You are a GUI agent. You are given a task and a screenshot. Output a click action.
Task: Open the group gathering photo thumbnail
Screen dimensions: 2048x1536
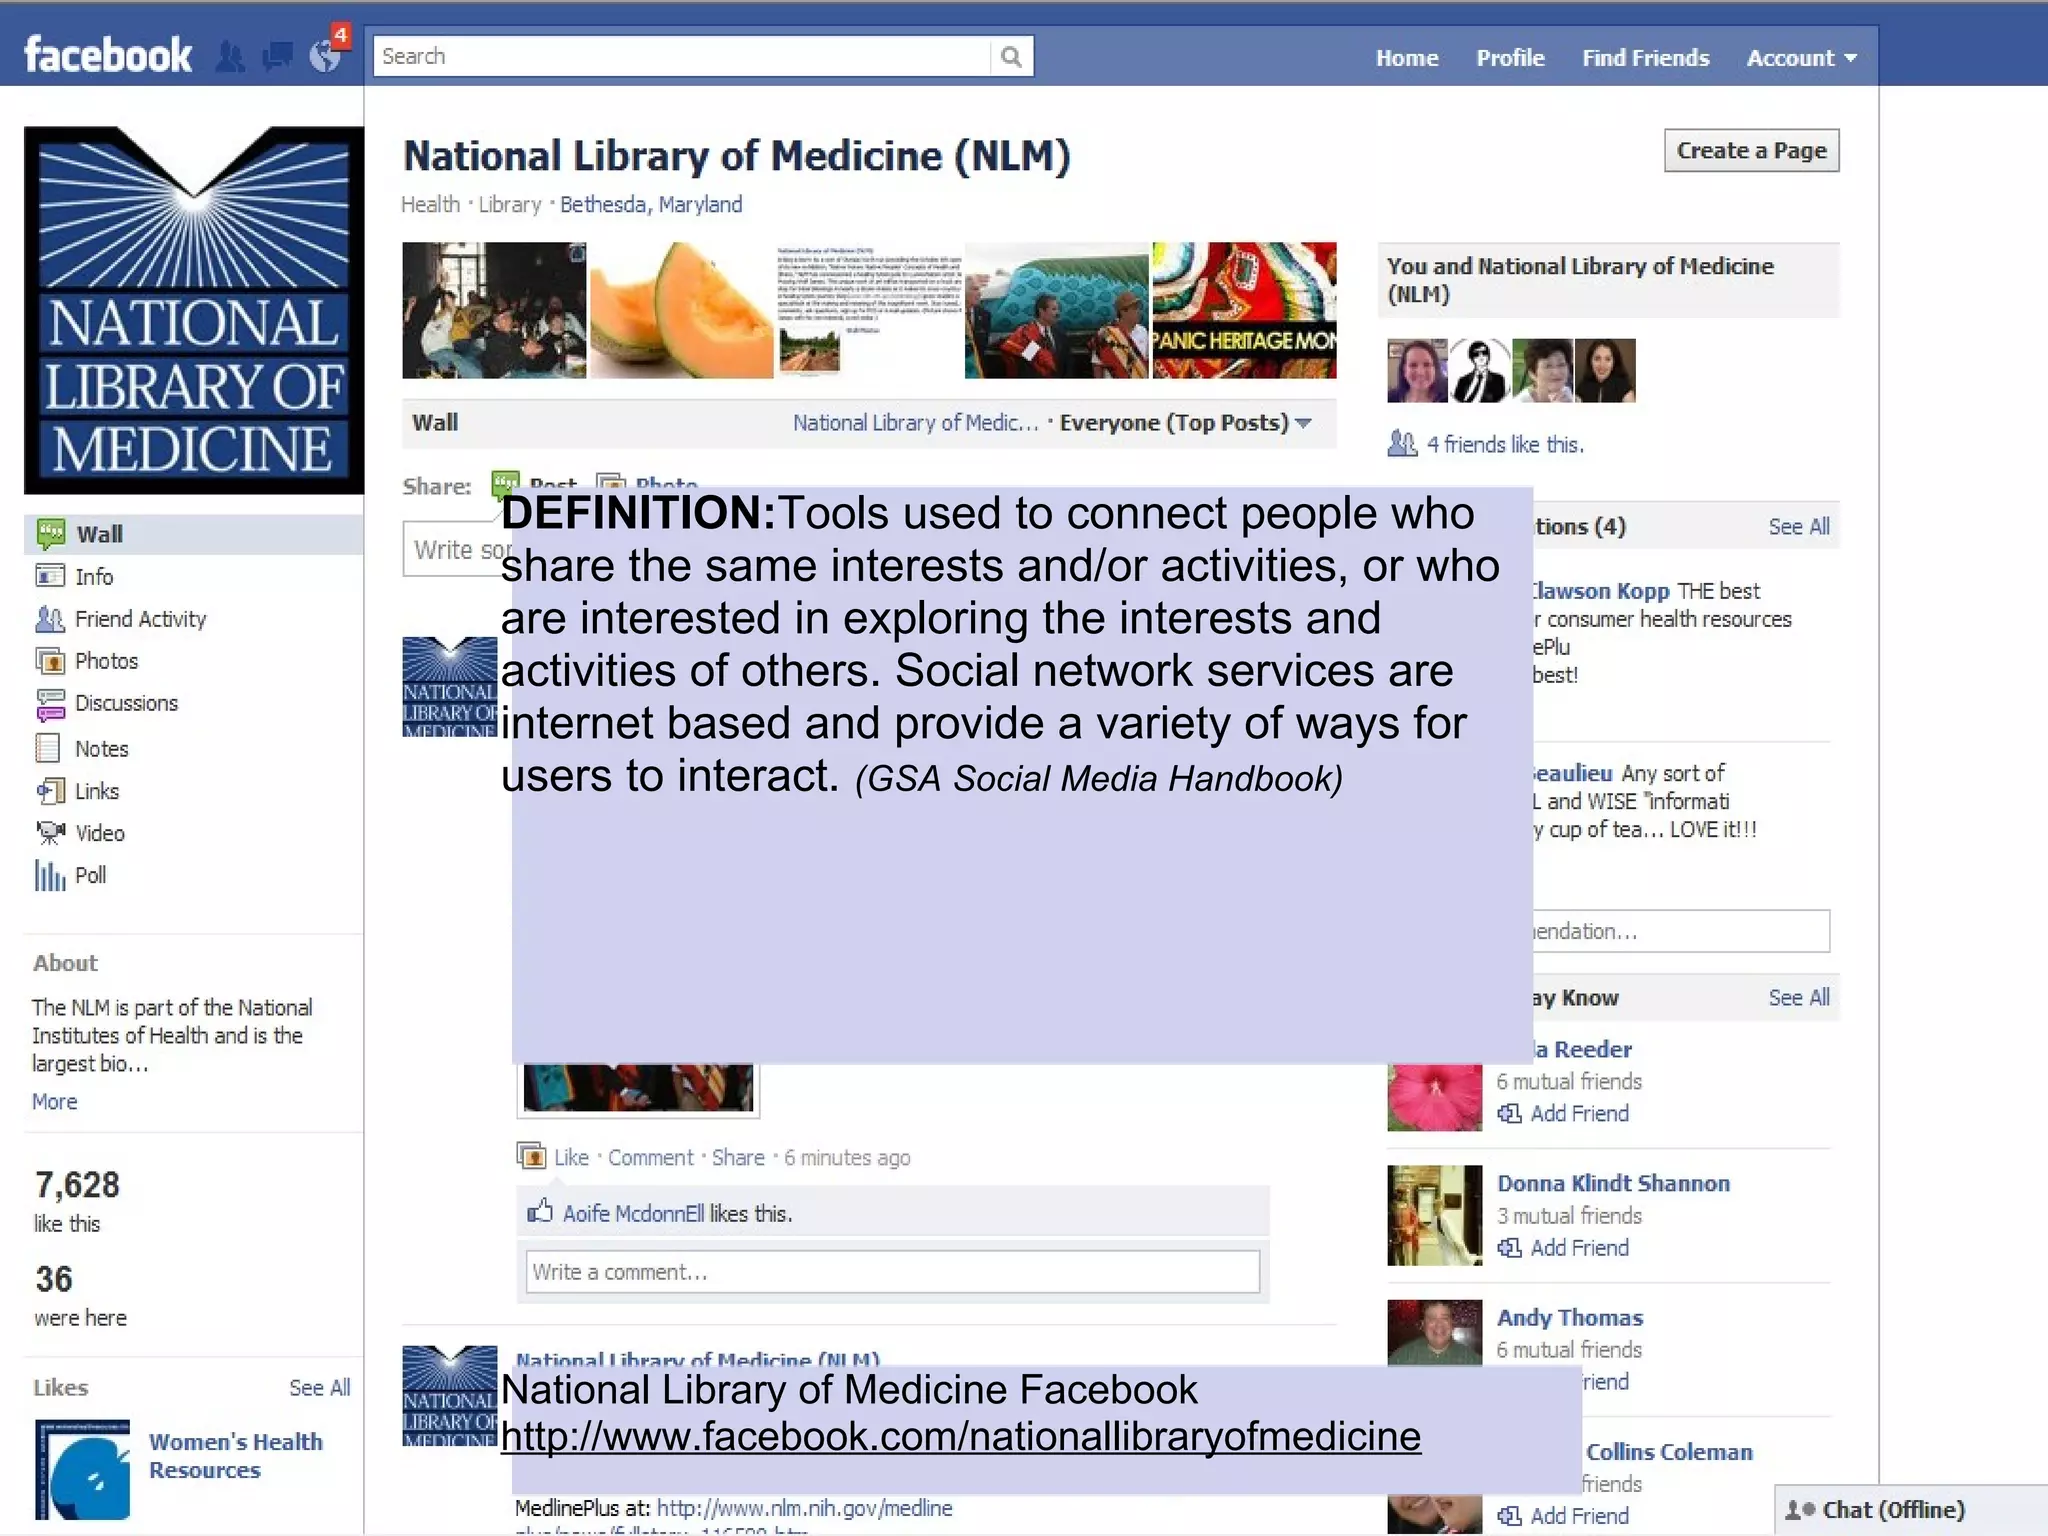tap(494, 310)
